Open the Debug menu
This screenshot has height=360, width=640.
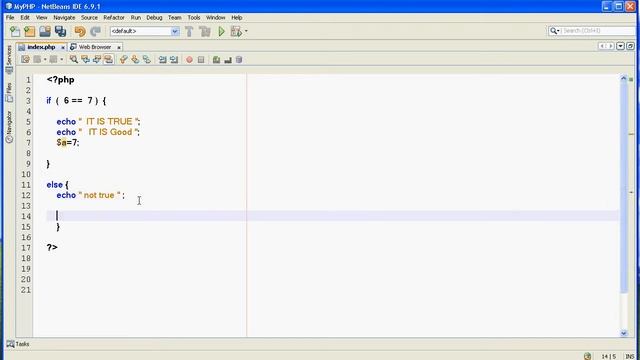point(154,18)
